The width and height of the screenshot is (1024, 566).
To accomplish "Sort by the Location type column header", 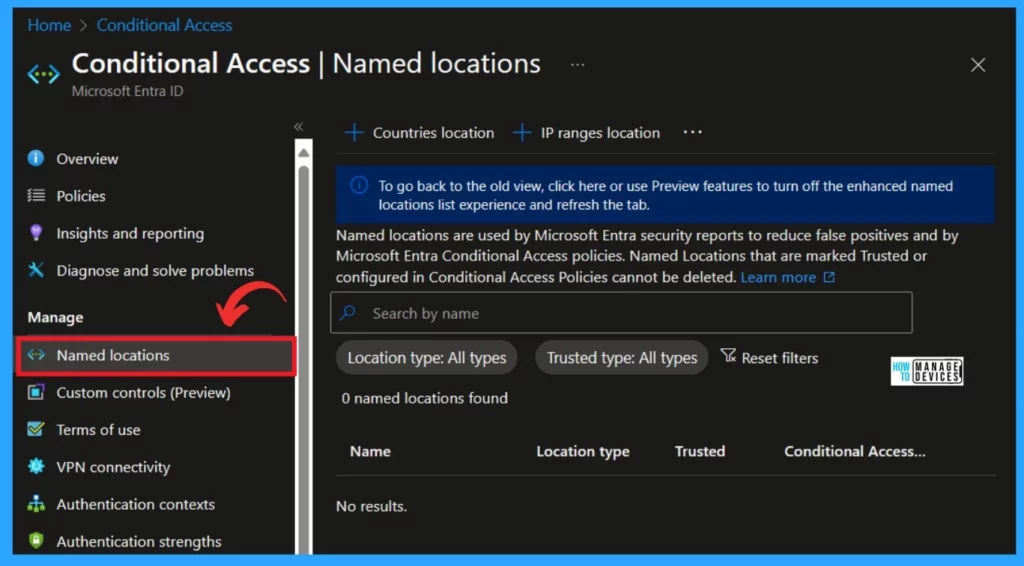I will [583, 451].
